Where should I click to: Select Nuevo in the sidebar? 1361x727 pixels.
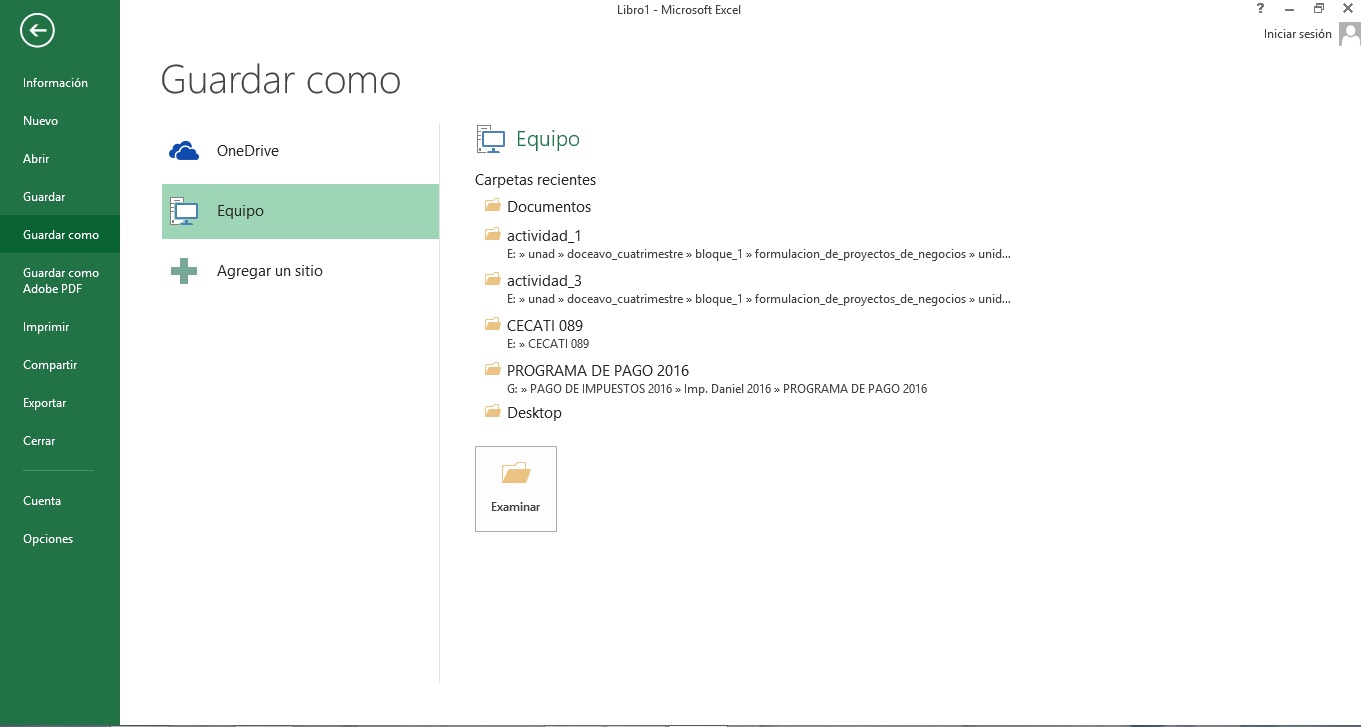tap(41, 121)
